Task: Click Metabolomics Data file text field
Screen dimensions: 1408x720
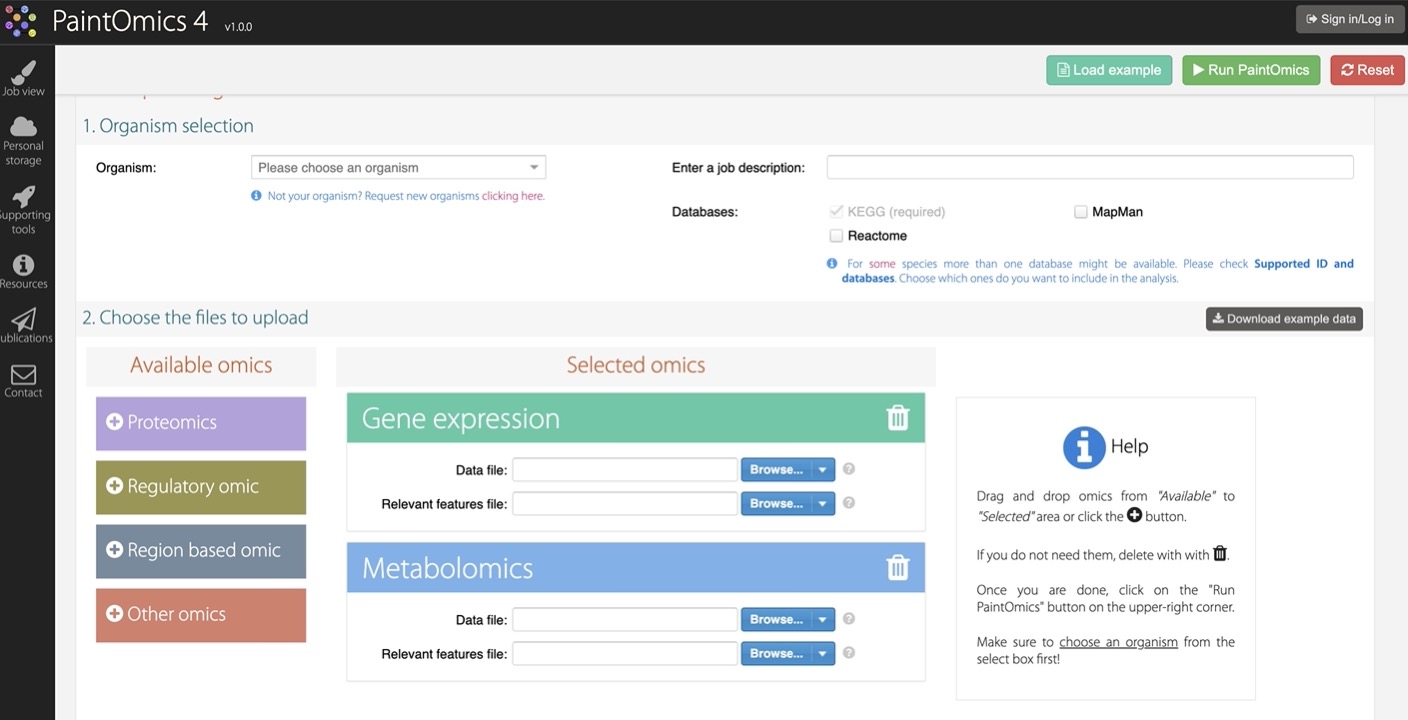Action: point(625,620)
